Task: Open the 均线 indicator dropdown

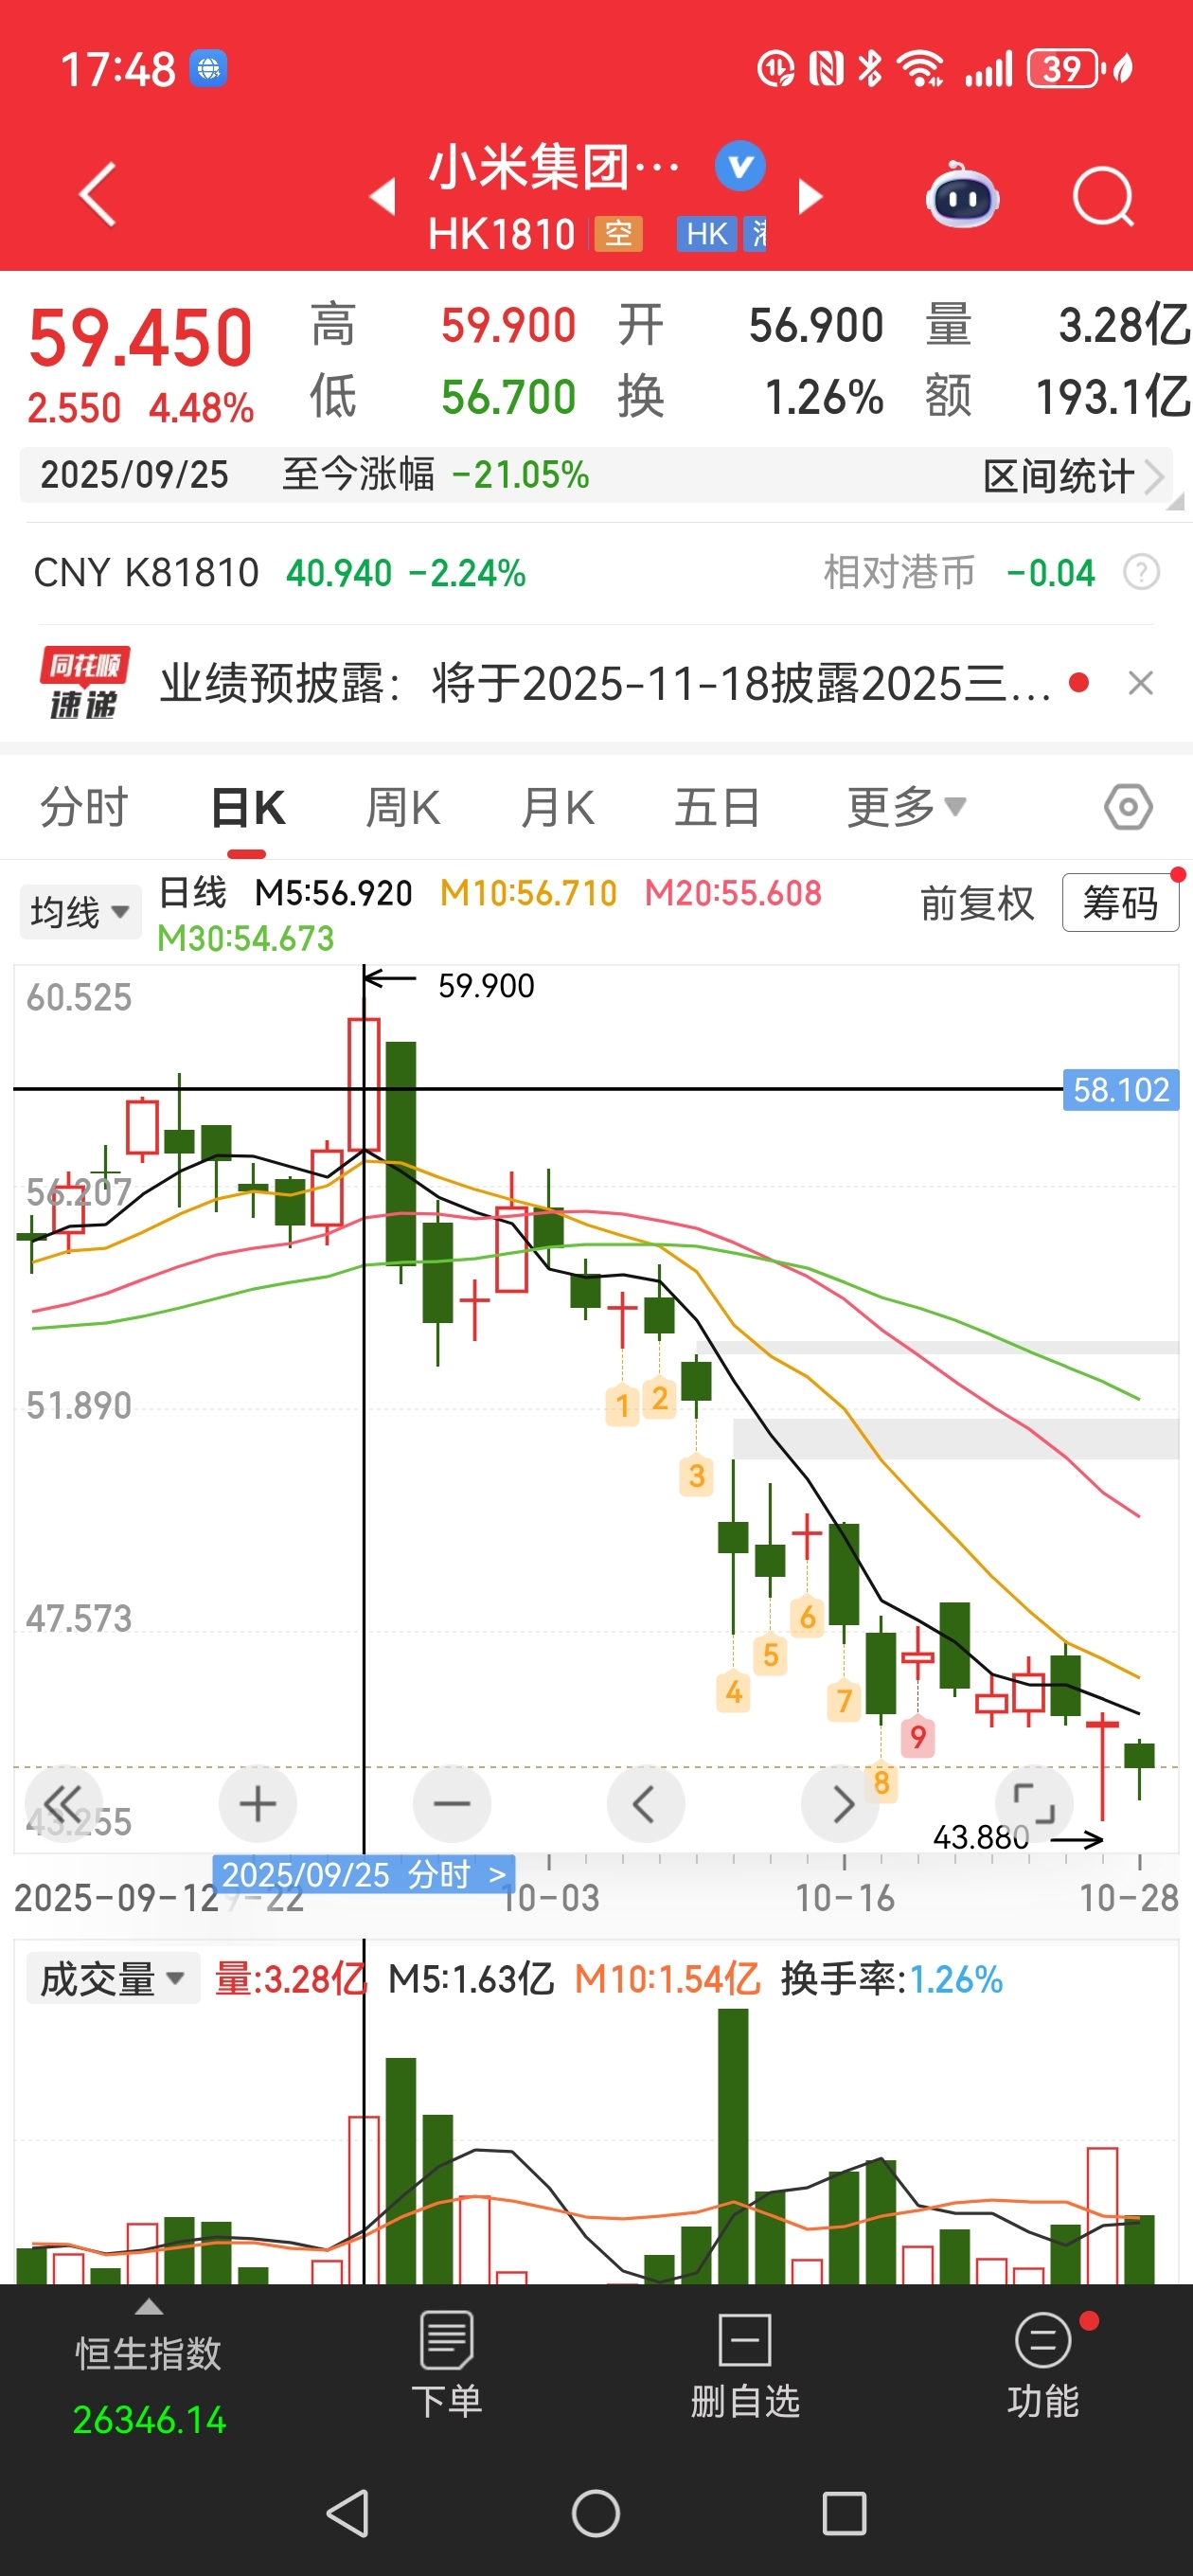Action: coord(80,911)
